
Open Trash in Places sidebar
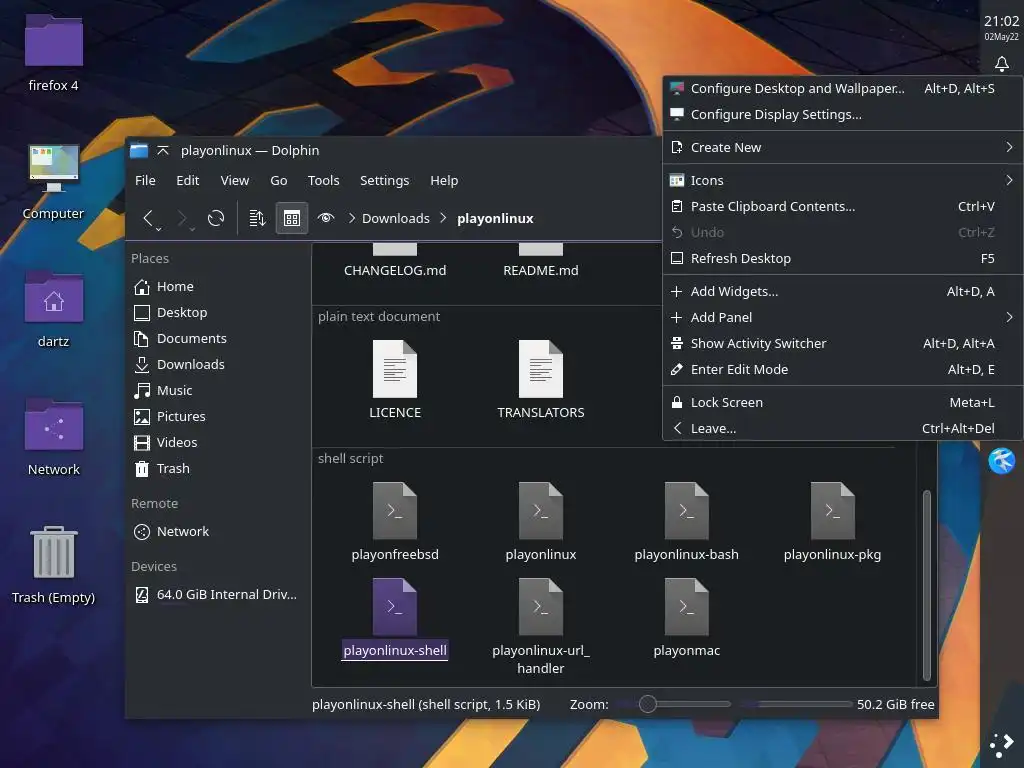click(x=218, y=469)
